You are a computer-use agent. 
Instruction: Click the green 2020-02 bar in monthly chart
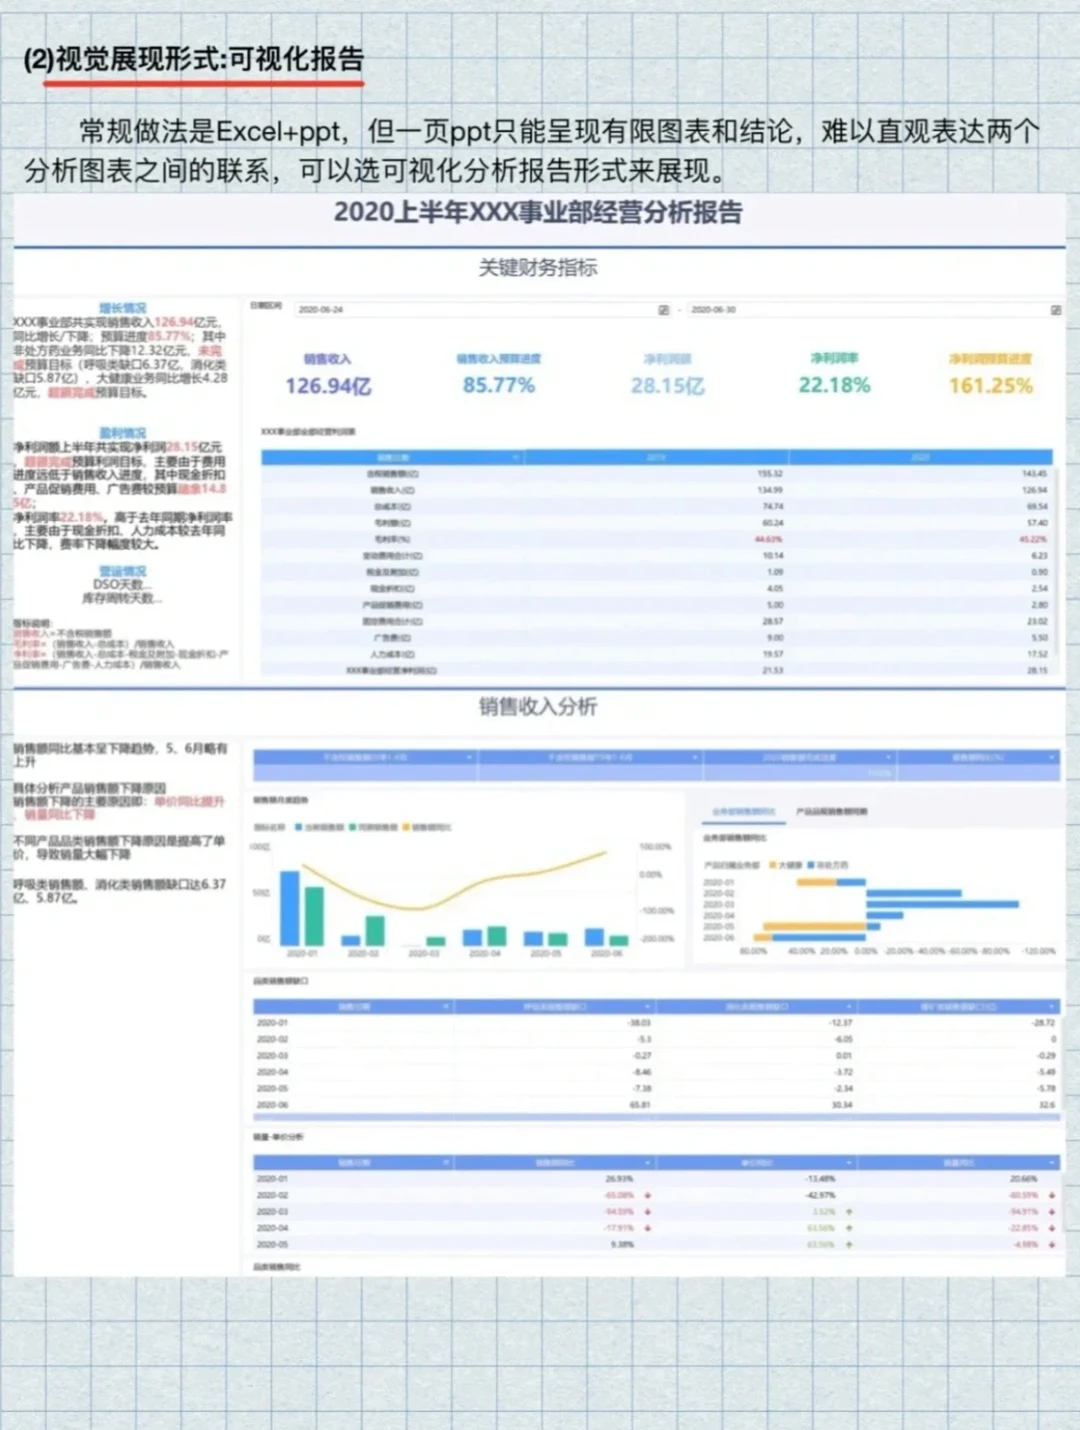375,930
